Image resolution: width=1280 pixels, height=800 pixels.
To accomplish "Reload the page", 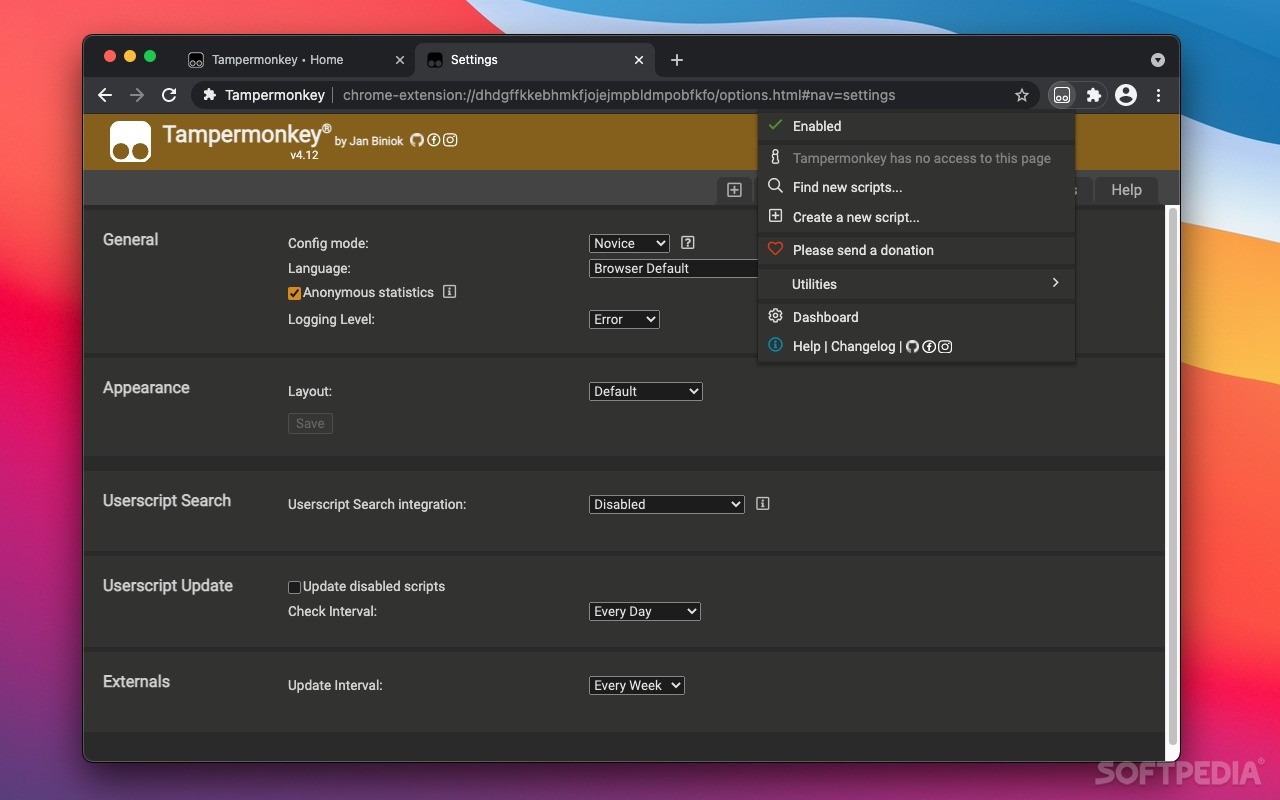I will tap(169, 95).
